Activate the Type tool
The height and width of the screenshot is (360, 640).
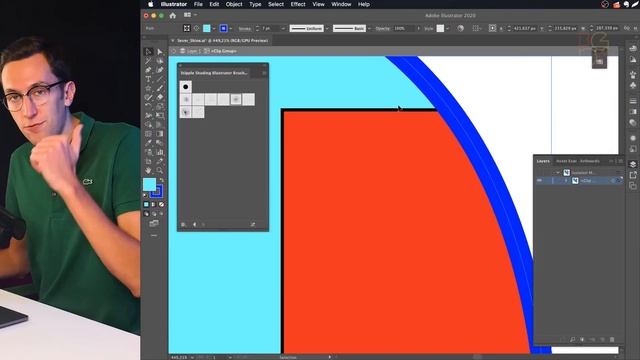(149, 79)
